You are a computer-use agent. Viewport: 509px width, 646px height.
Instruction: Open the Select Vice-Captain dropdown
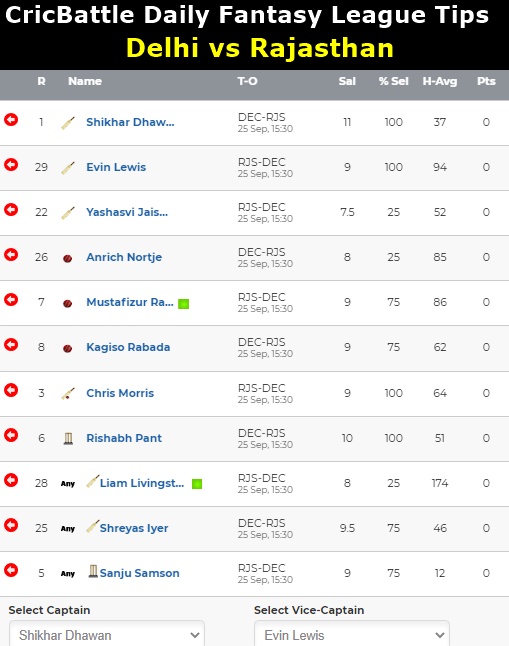coord(352,634)
